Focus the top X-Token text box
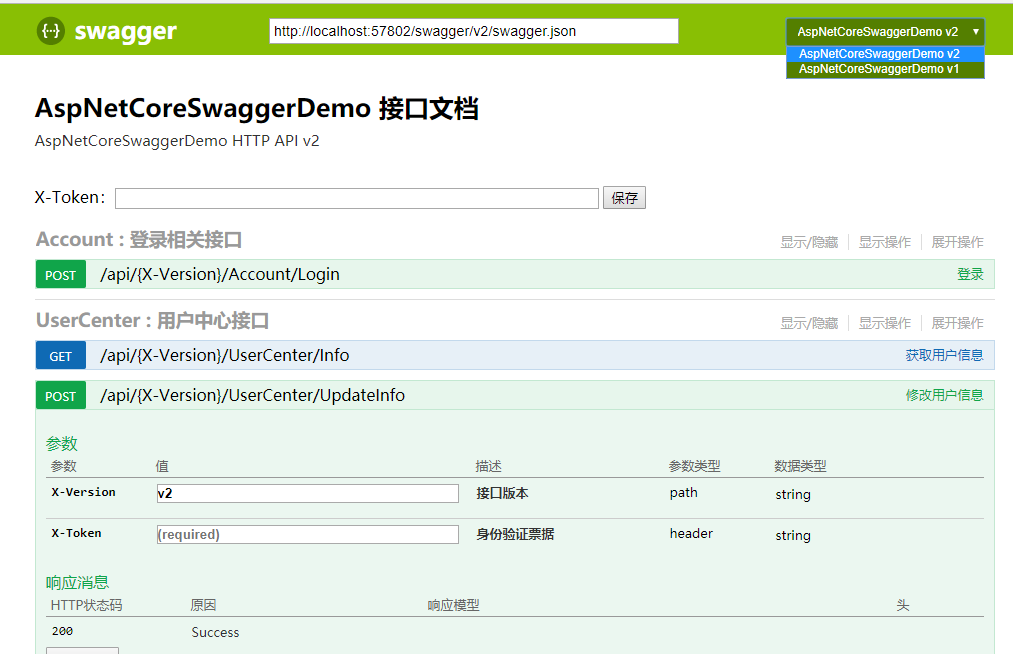This screenshot has width=1013, height=654. pyautogui.click(x=357, y=198)
